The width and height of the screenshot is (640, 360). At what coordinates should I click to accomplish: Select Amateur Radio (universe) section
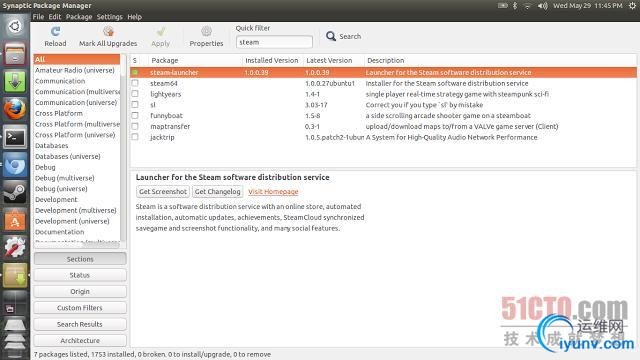77,70
